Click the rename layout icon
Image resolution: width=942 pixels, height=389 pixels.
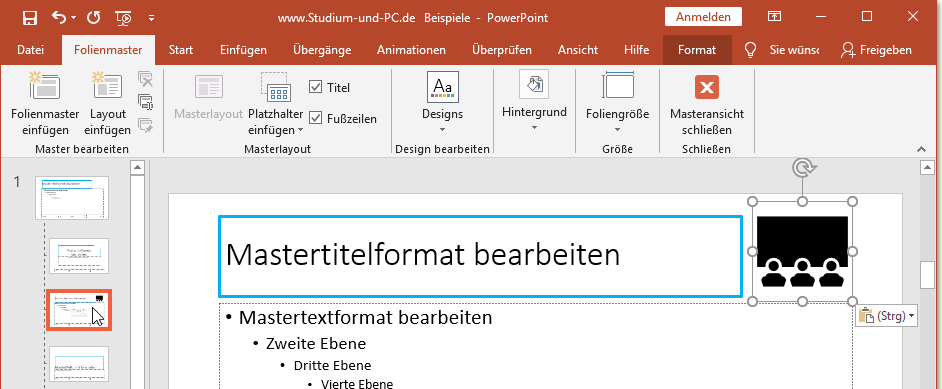(145, 102)
